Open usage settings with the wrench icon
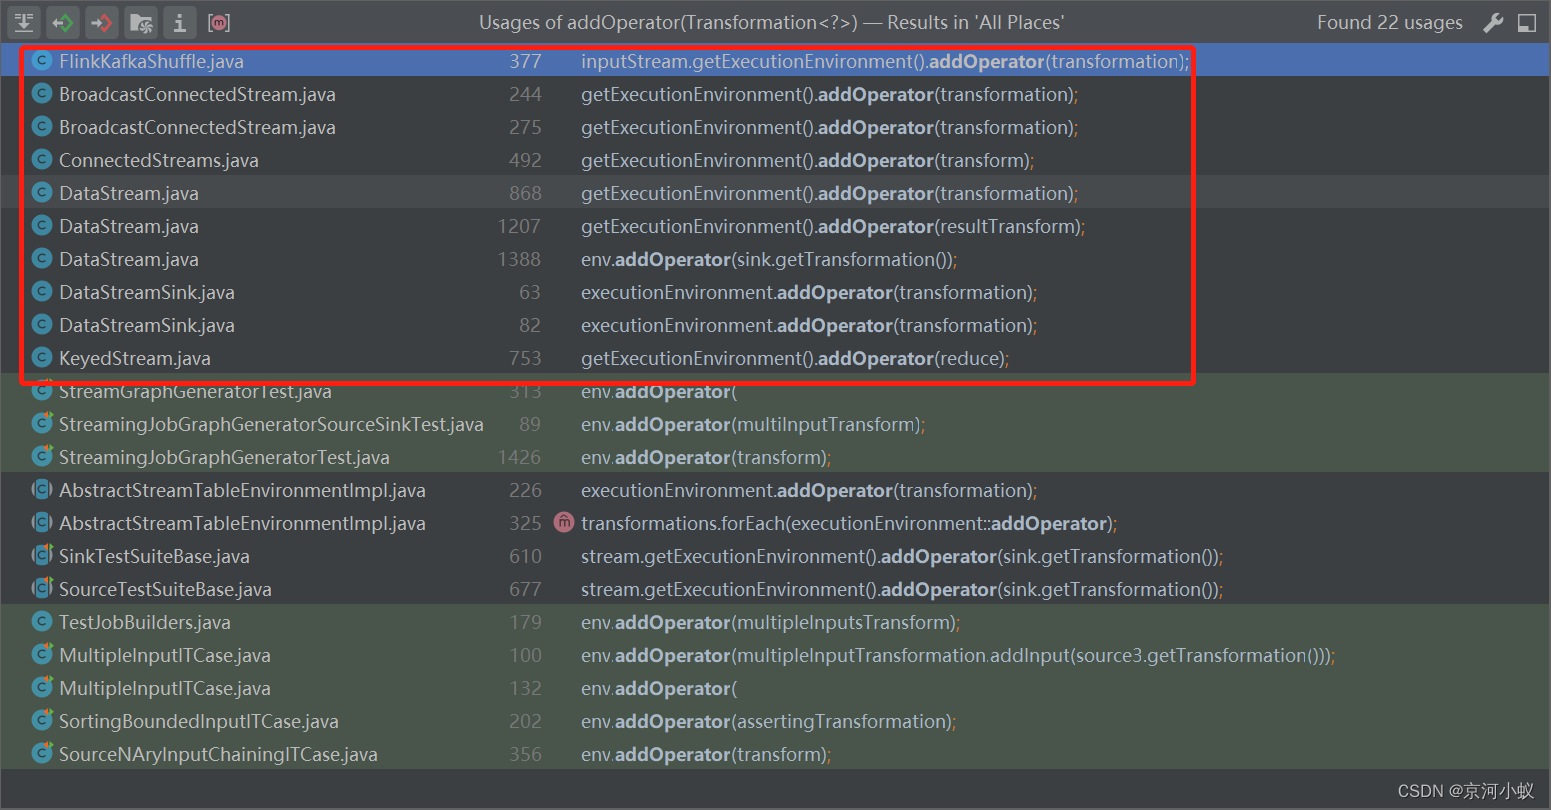The height and width of the screenshot is (810, 1551). click(1493, 22)
